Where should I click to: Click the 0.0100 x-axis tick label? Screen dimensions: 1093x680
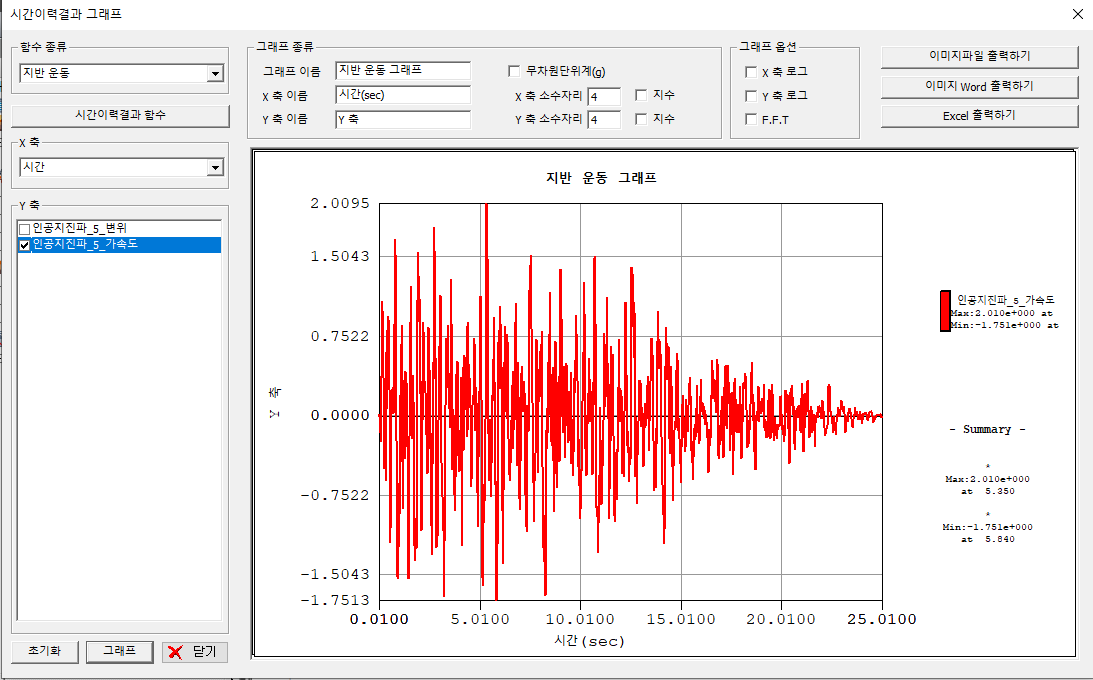pyautogui.click(x=379, y=619)
